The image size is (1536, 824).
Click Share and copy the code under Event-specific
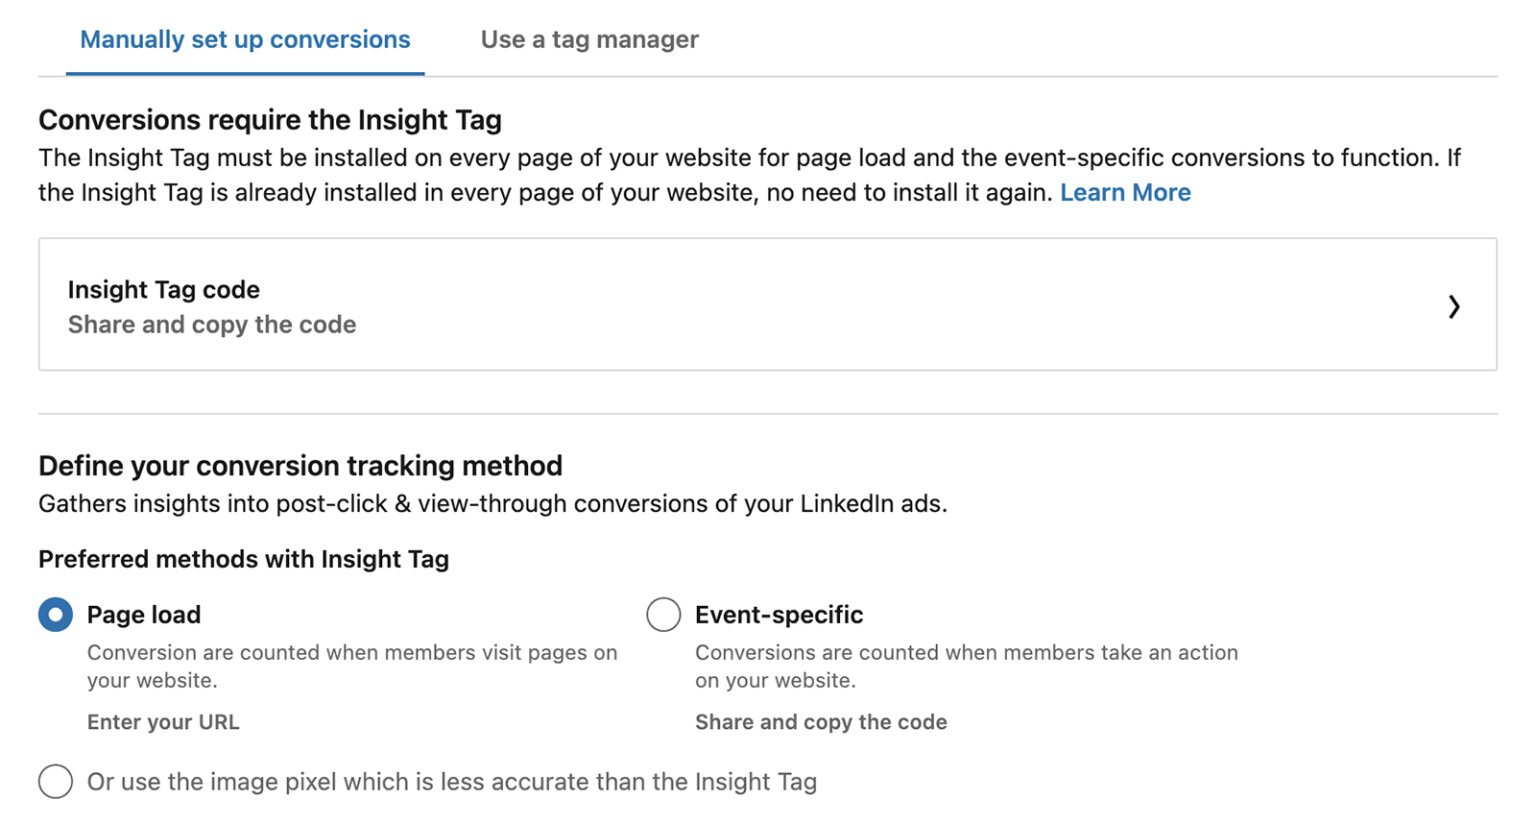click(x=821, y=721)
